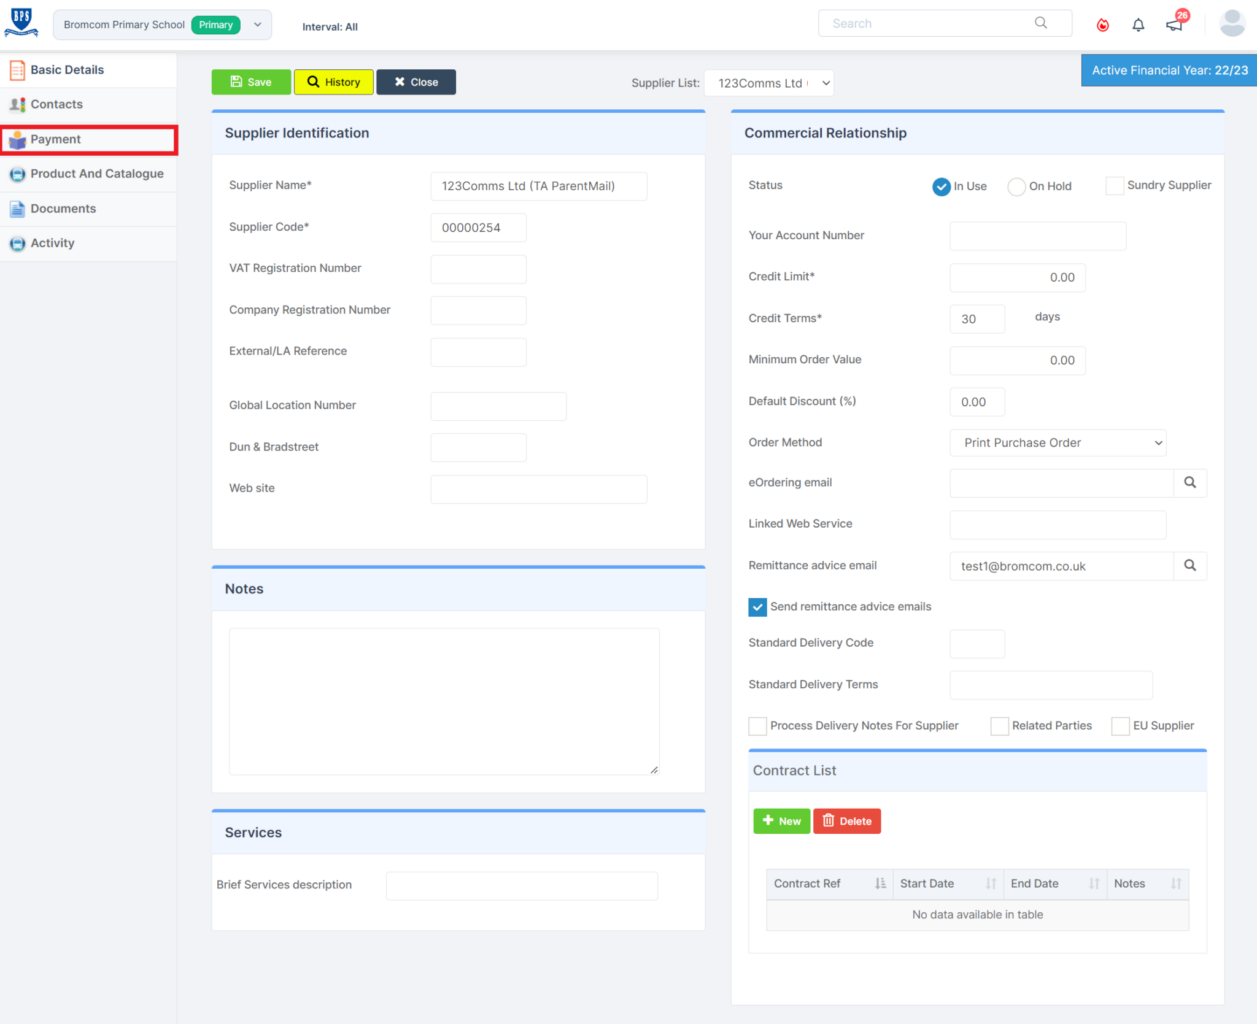Tick the Related Parties checkbox

click(999, 726)
